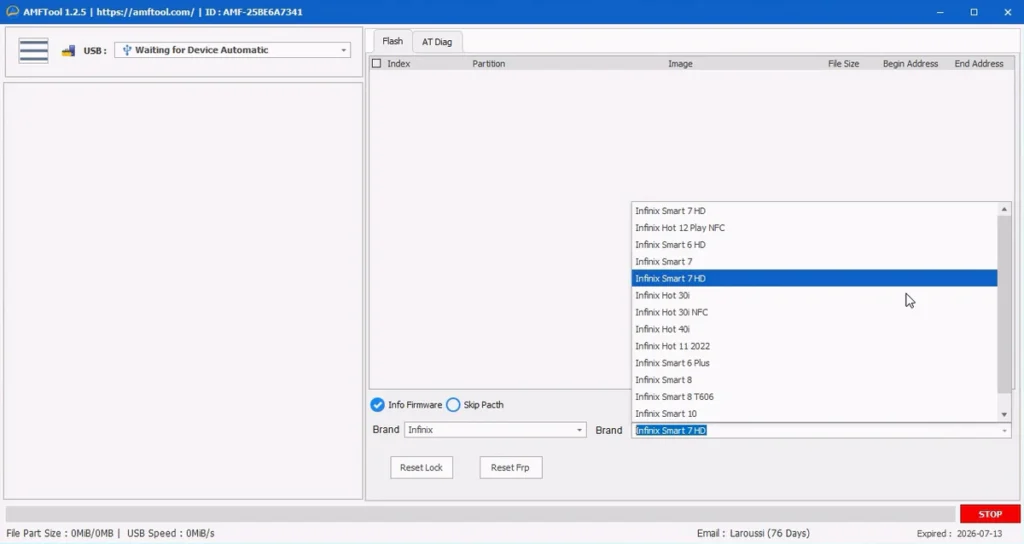Click the red STOP button

[989, 514]
